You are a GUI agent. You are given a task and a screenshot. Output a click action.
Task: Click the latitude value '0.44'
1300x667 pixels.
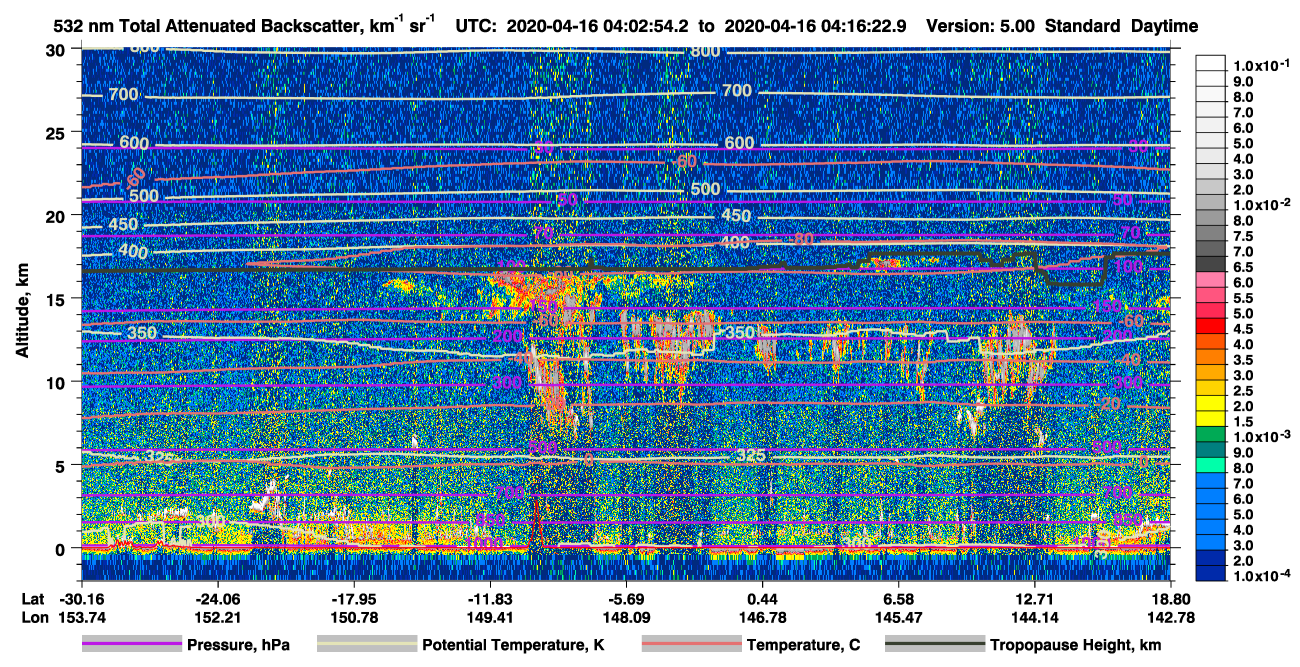762,598
